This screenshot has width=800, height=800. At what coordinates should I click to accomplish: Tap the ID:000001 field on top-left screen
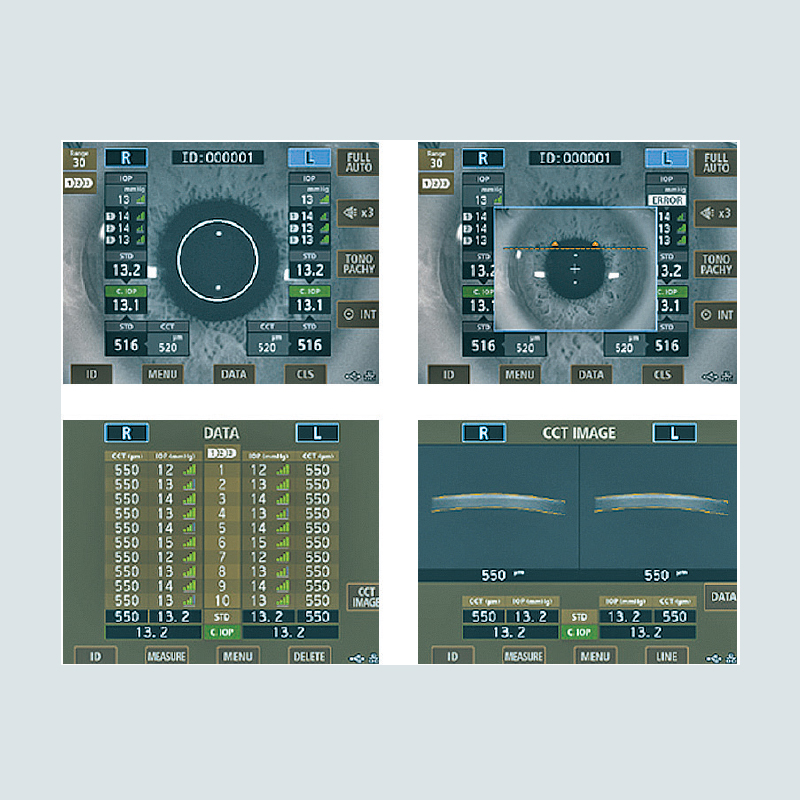click(x=218, y=158)
